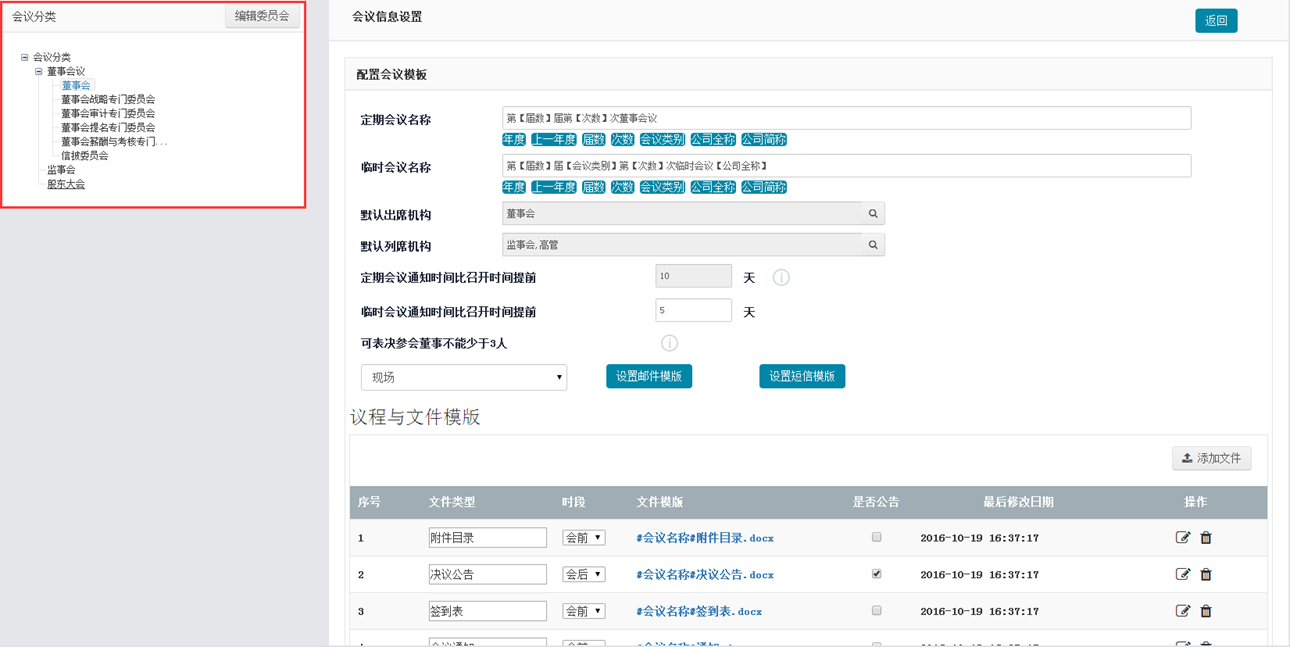Viewport: 1290px width, 647px height.
Task: Edit the 决议公告 row with pencil icon
Action: click(x=1183, y=574)
